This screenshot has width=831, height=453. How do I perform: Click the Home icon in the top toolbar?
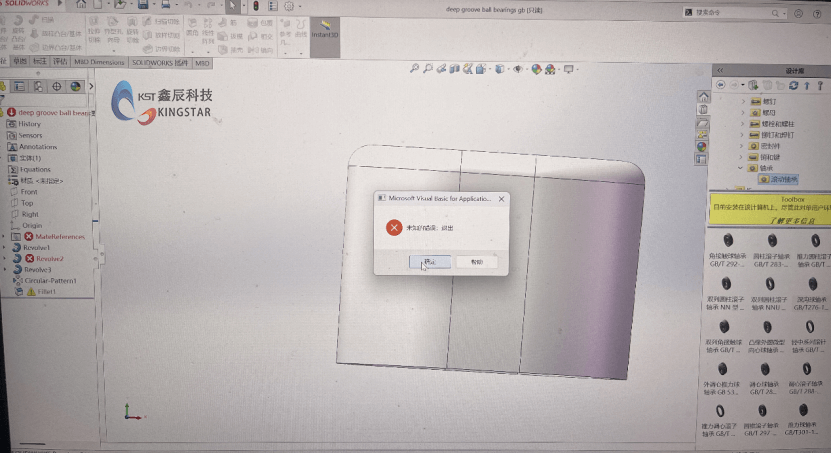[81, 5]
